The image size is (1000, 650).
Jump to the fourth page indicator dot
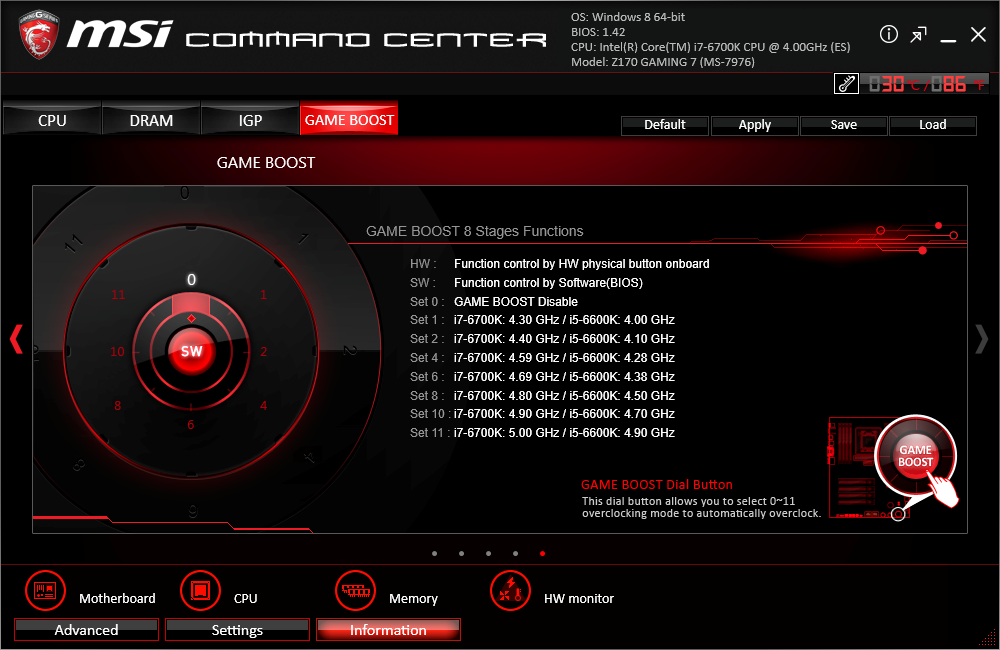point(515,554)
